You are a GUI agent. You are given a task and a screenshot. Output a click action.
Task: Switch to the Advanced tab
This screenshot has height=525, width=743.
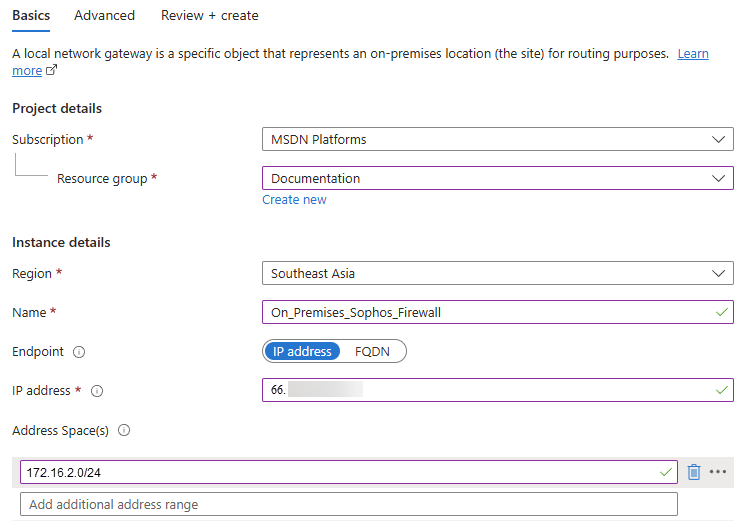(104, 15)
